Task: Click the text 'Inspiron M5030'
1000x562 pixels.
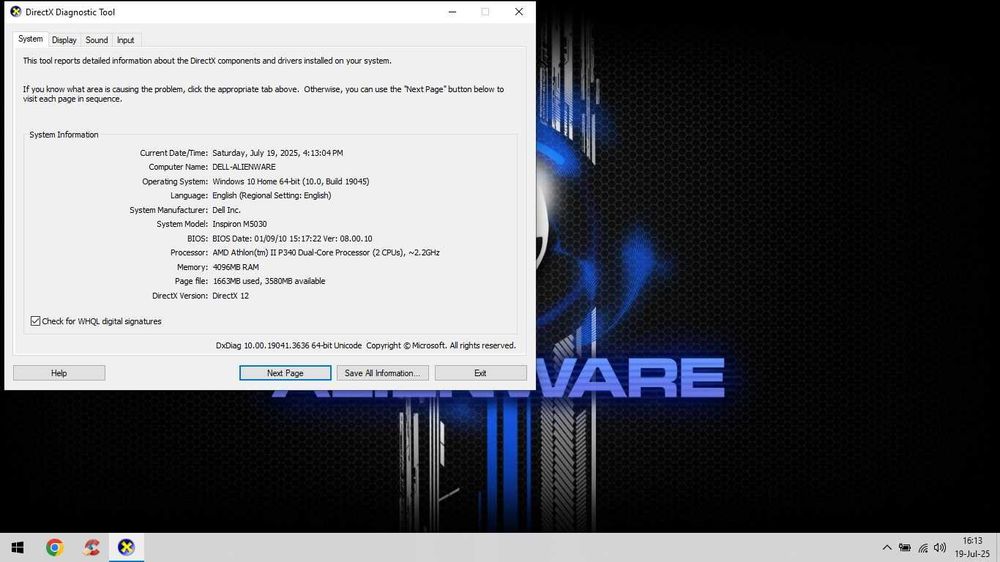Action: (x=239, y=224)
